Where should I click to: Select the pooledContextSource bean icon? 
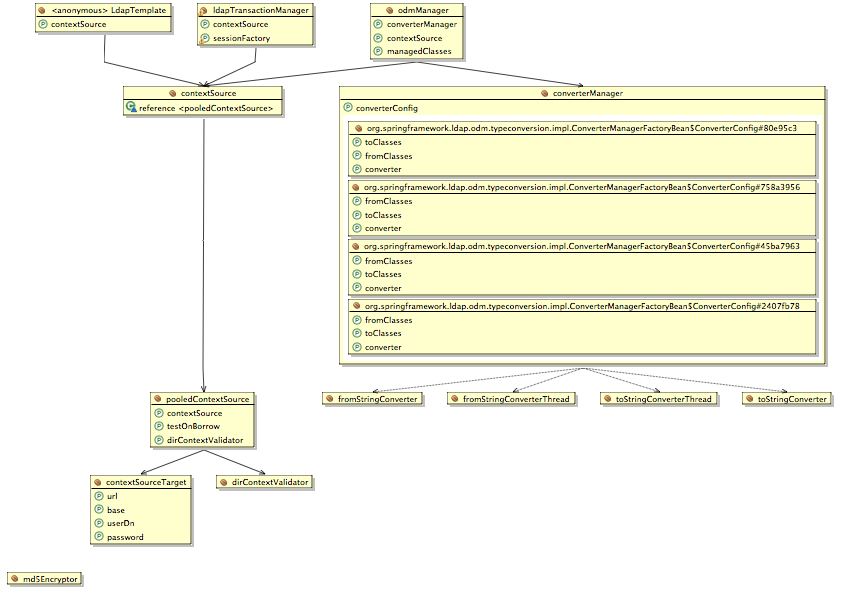coord(158,399)
